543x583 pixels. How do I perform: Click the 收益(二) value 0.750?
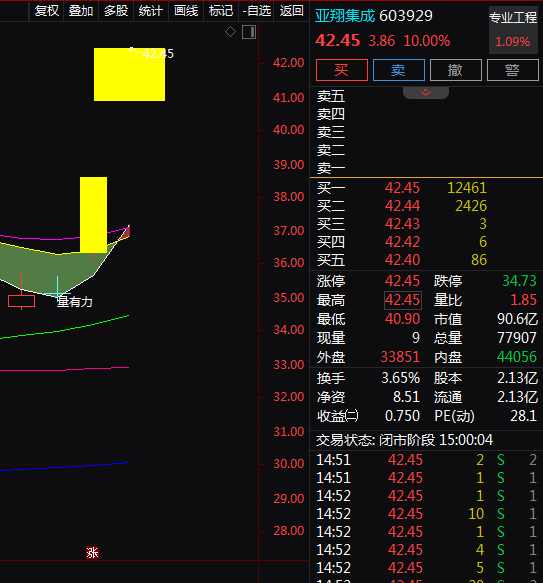tap(402, 416)
